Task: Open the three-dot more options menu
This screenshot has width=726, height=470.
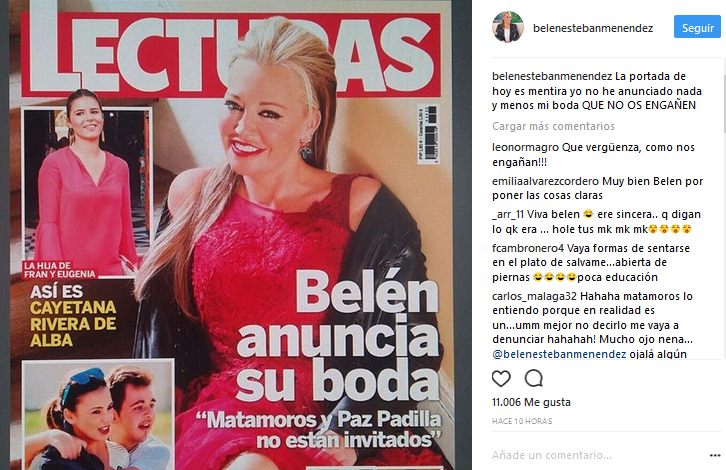Action: pos(715,456)
